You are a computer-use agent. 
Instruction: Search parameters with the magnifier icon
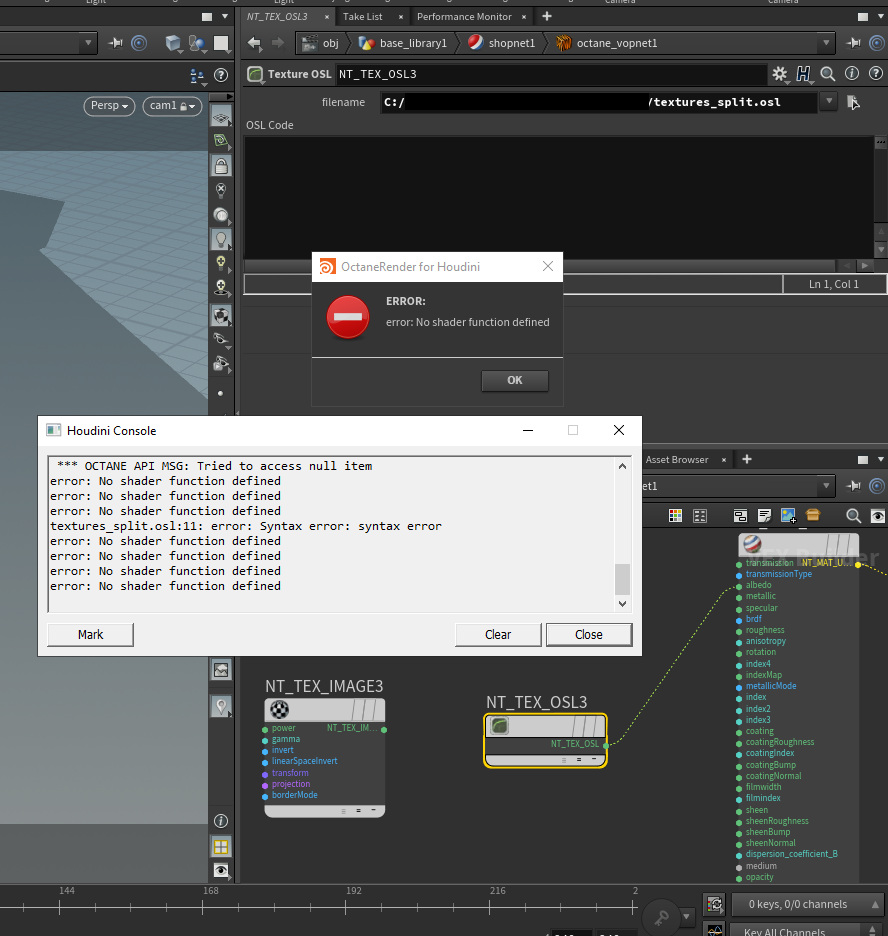pos(828,74)
